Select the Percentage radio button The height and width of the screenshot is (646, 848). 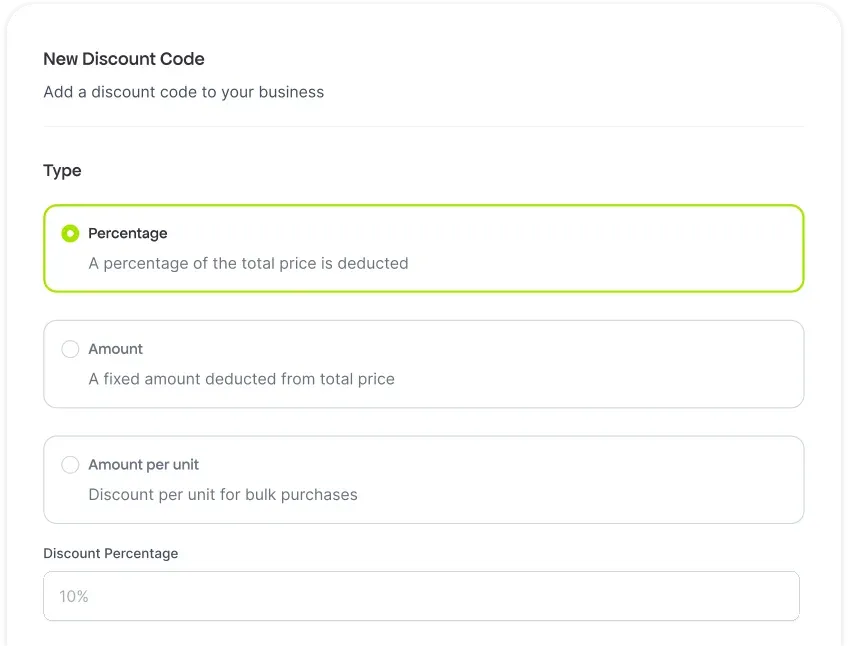70,233
